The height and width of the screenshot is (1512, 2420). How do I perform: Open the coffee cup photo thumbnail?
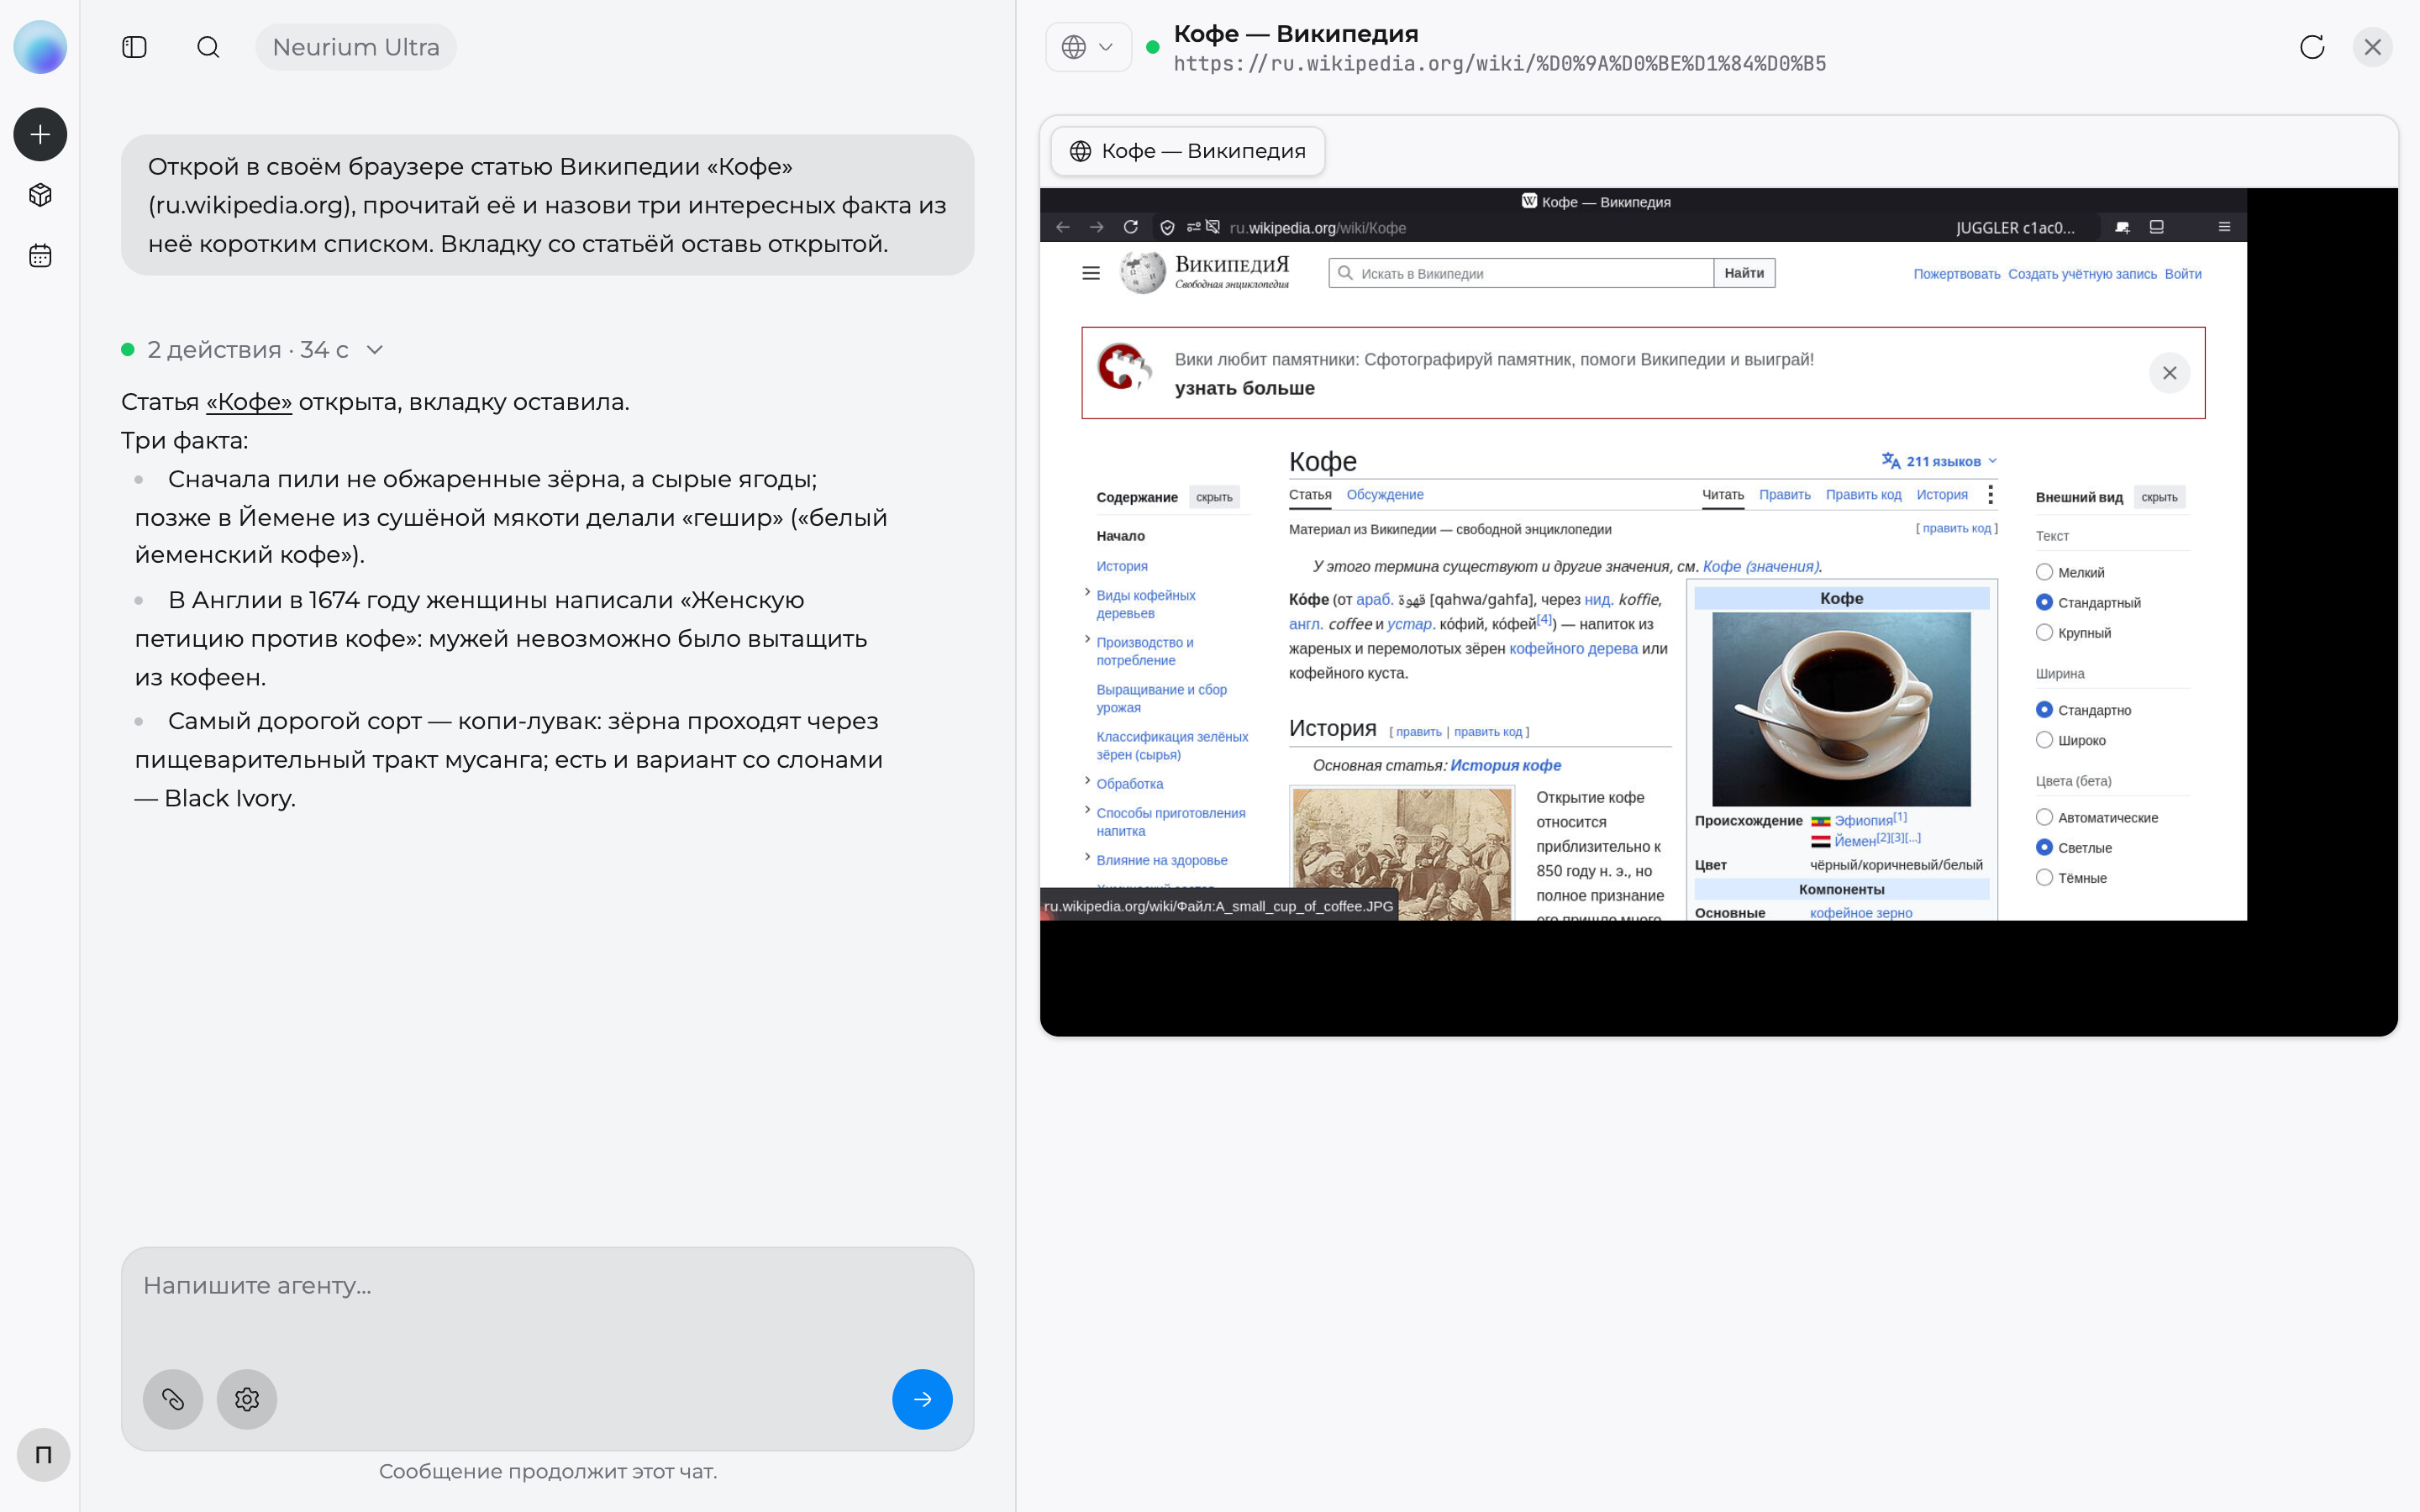click(1841, 709)
